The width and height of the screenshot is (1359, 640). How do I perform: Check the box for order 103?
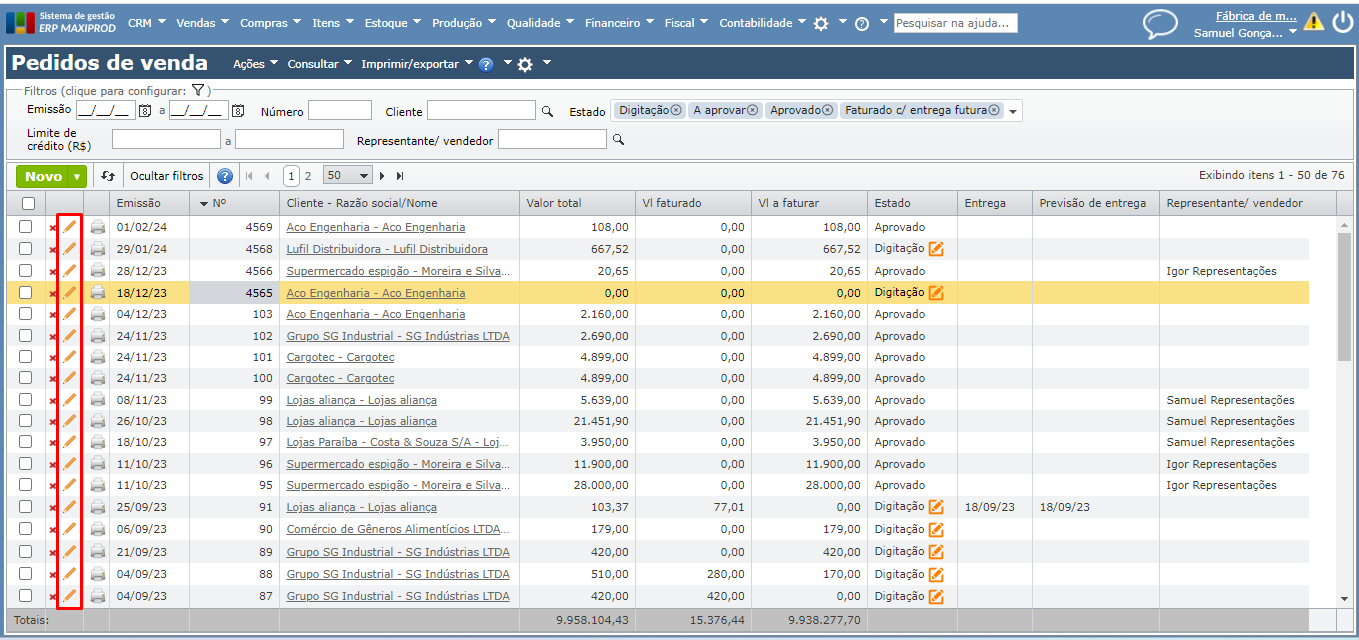[26, 314]
